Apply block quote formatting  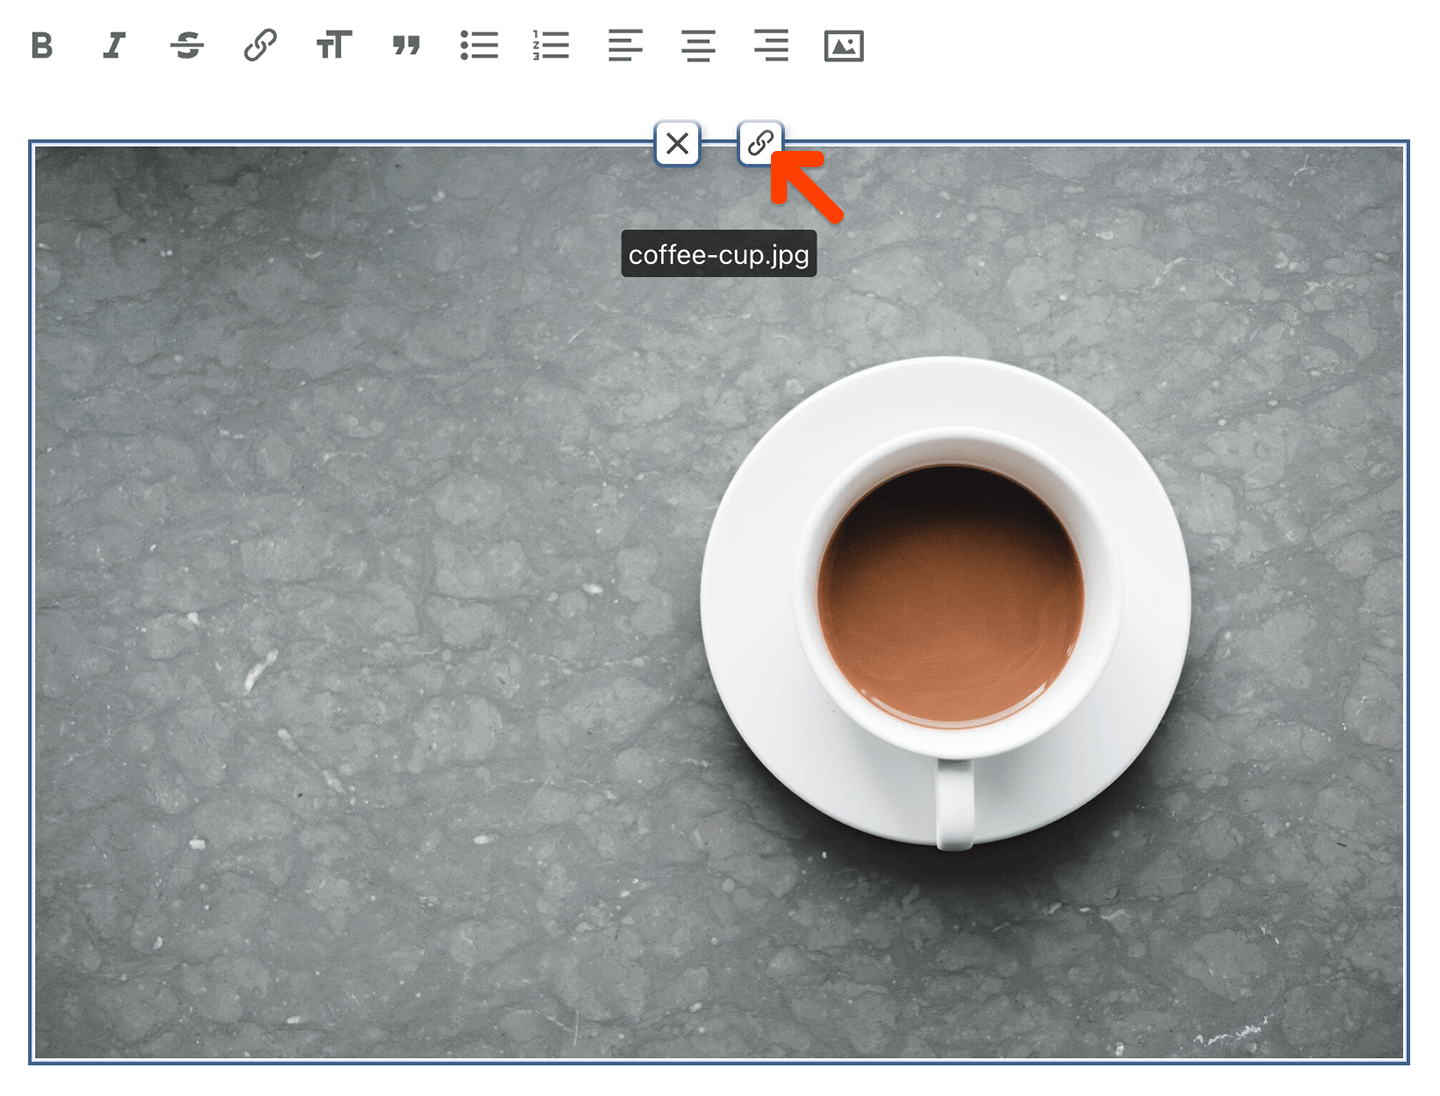tap(406, 46)
